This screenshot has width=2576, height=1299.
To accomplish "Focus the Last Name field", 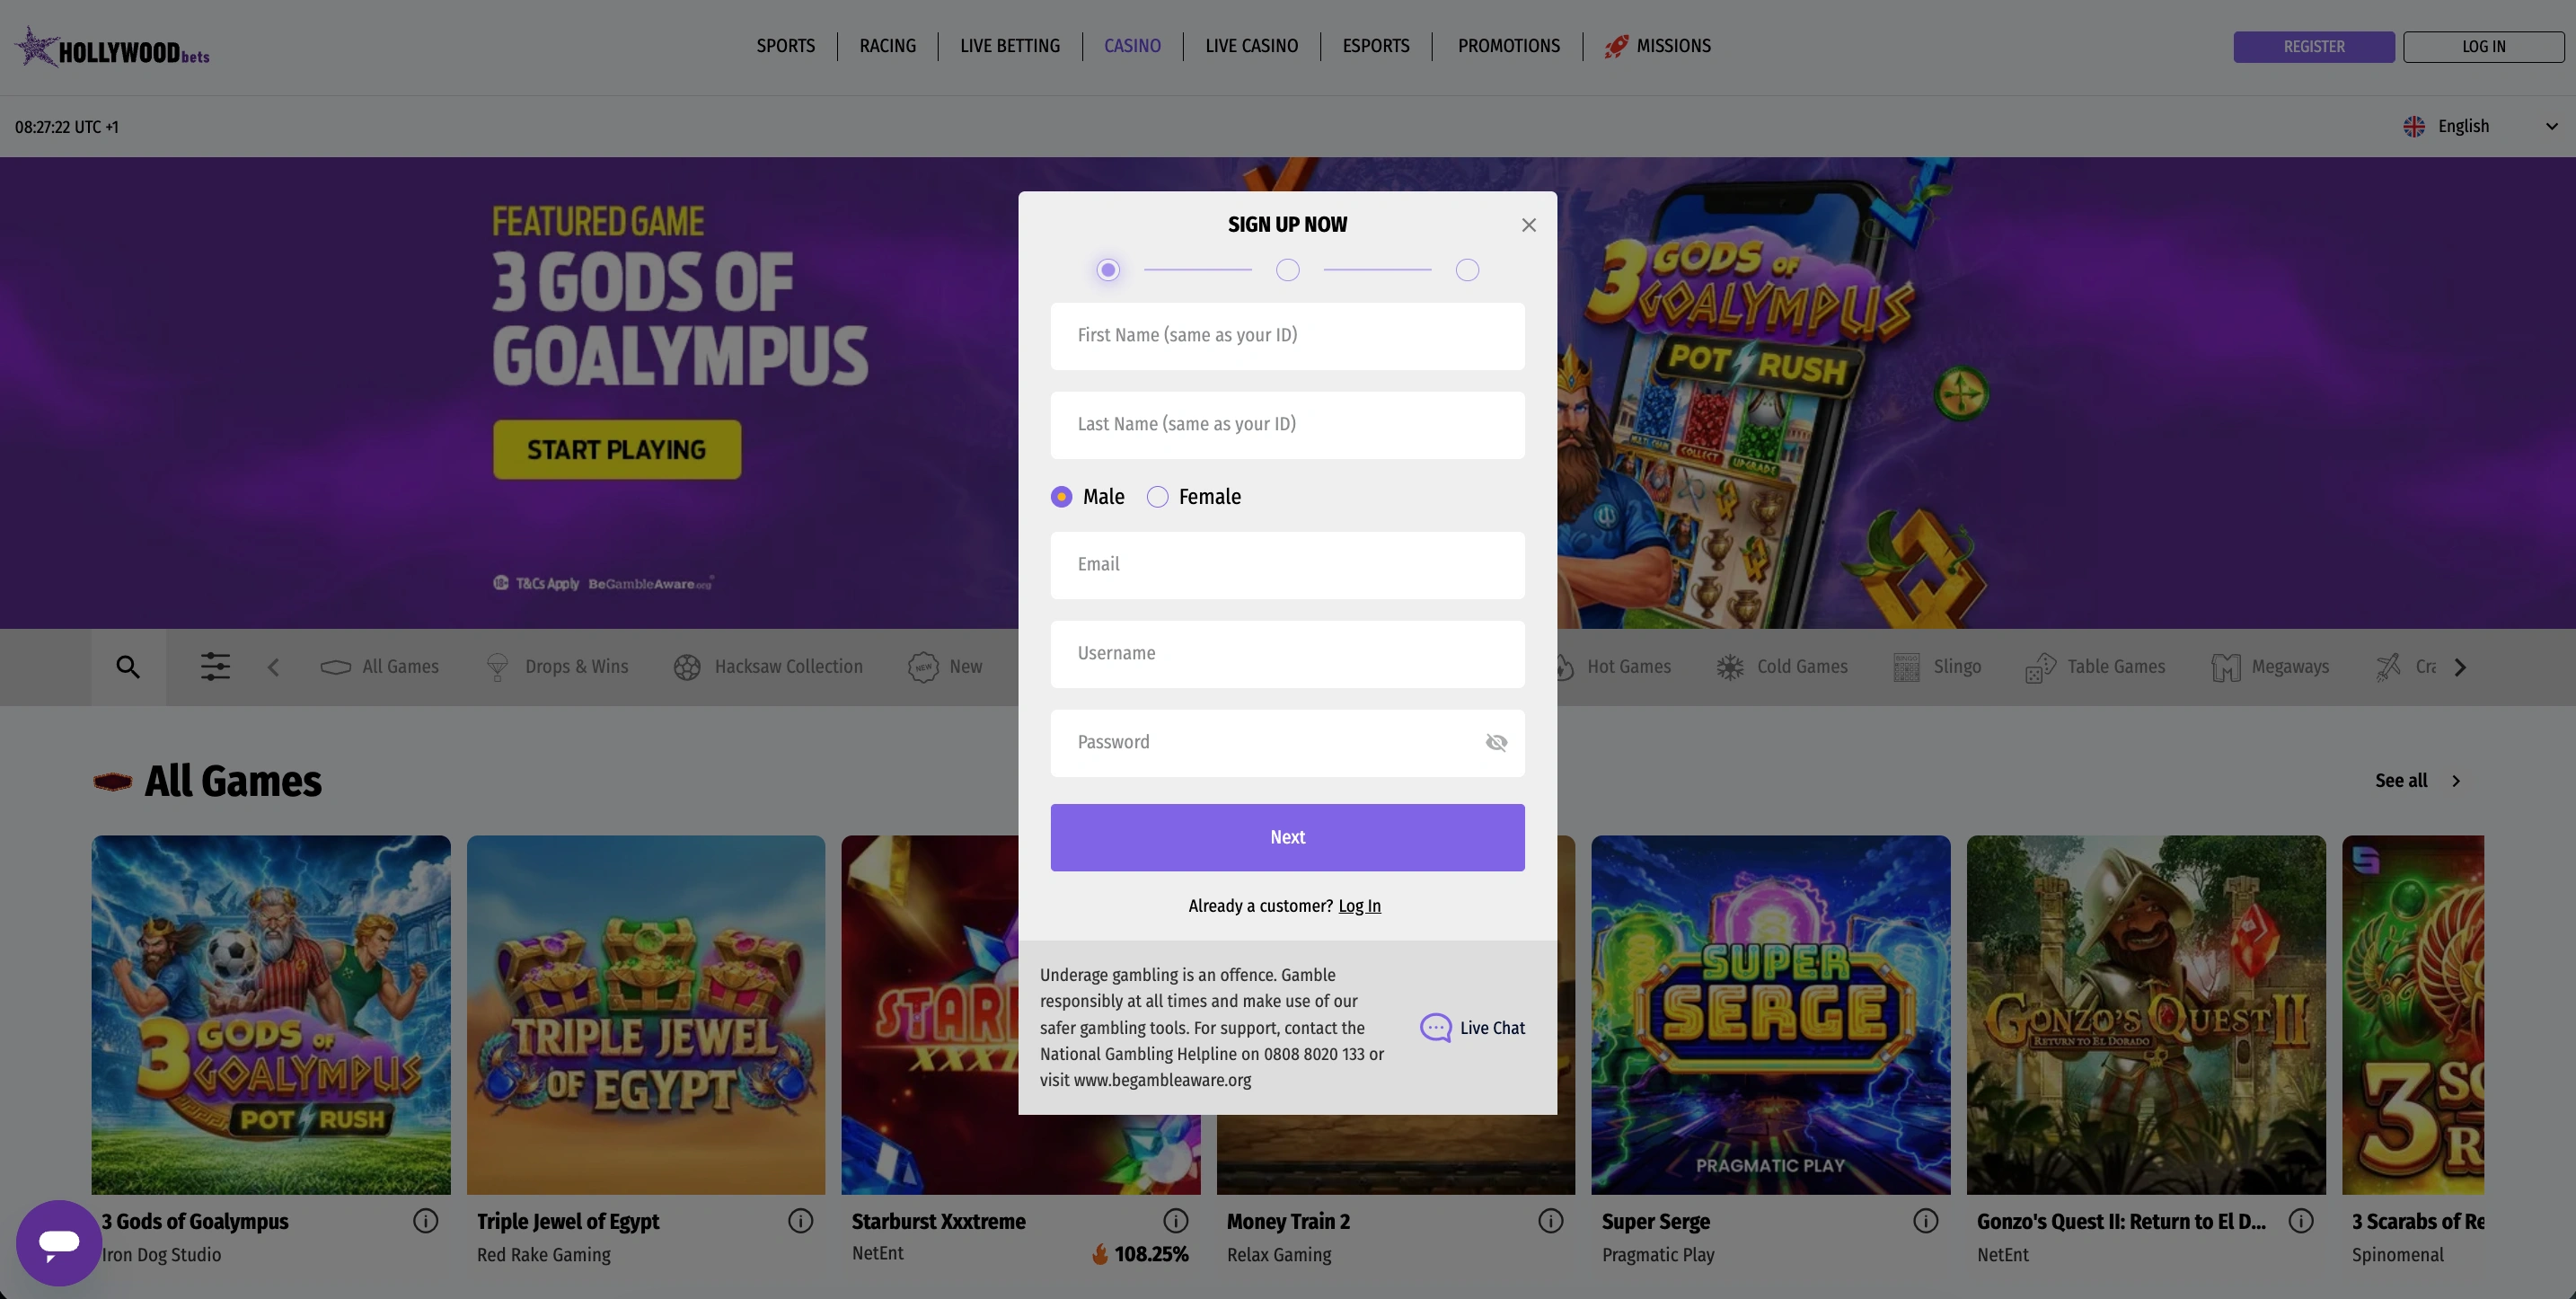I will pos(1287,425).
